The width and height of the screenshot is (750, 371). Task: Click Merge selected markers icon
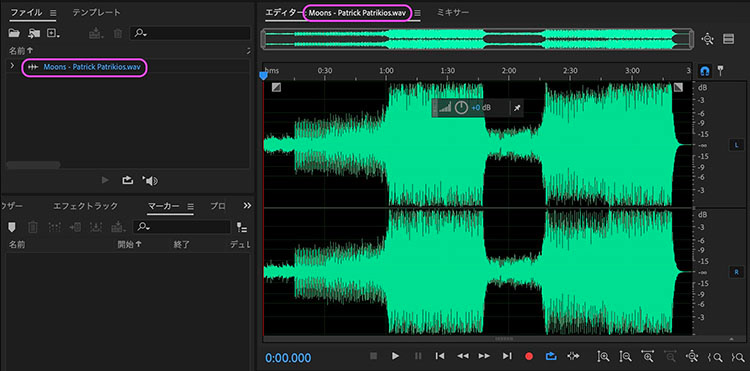55,227
